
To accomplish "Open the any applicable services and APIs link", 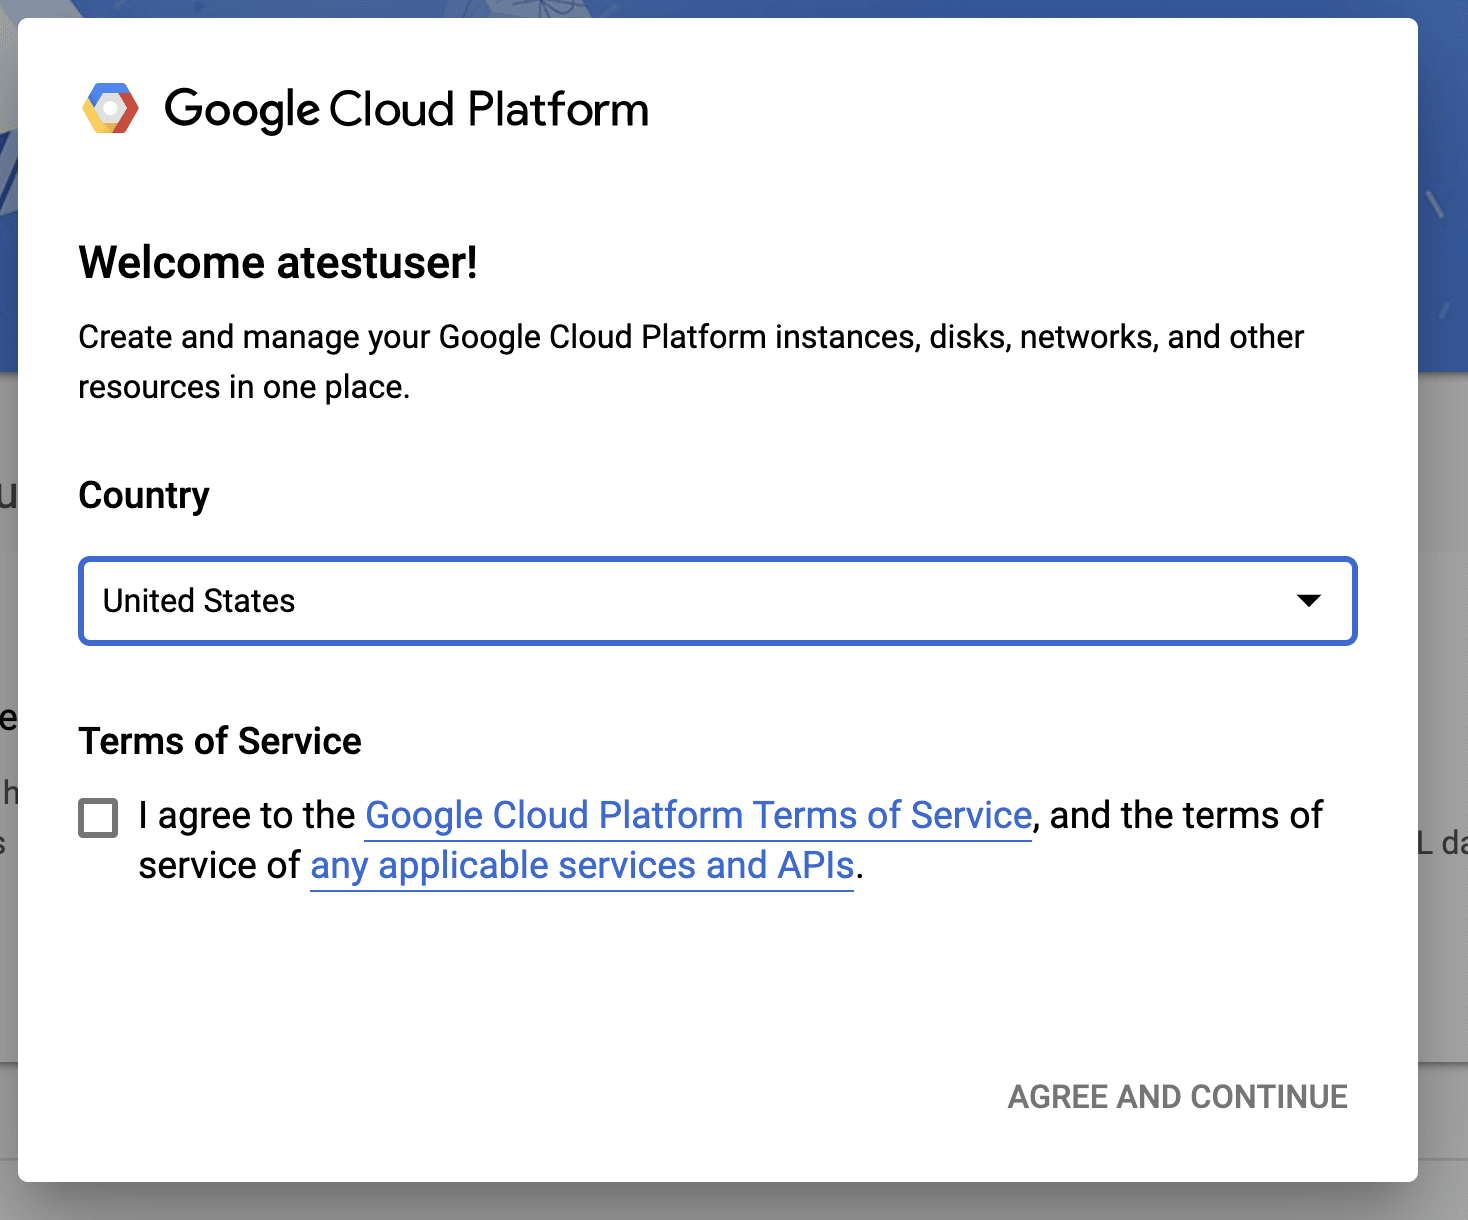I will point(582,866).
